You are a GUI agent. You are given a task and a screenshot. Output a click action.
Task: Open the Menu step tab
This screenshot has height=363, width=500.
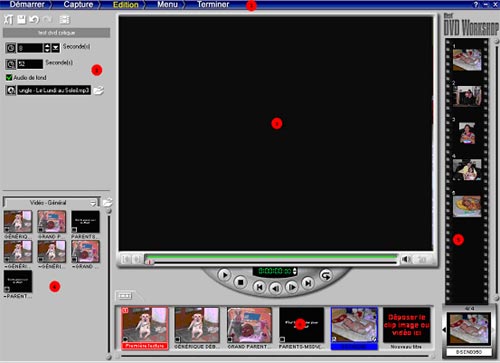pyautogui.click(x=167, y=5)
